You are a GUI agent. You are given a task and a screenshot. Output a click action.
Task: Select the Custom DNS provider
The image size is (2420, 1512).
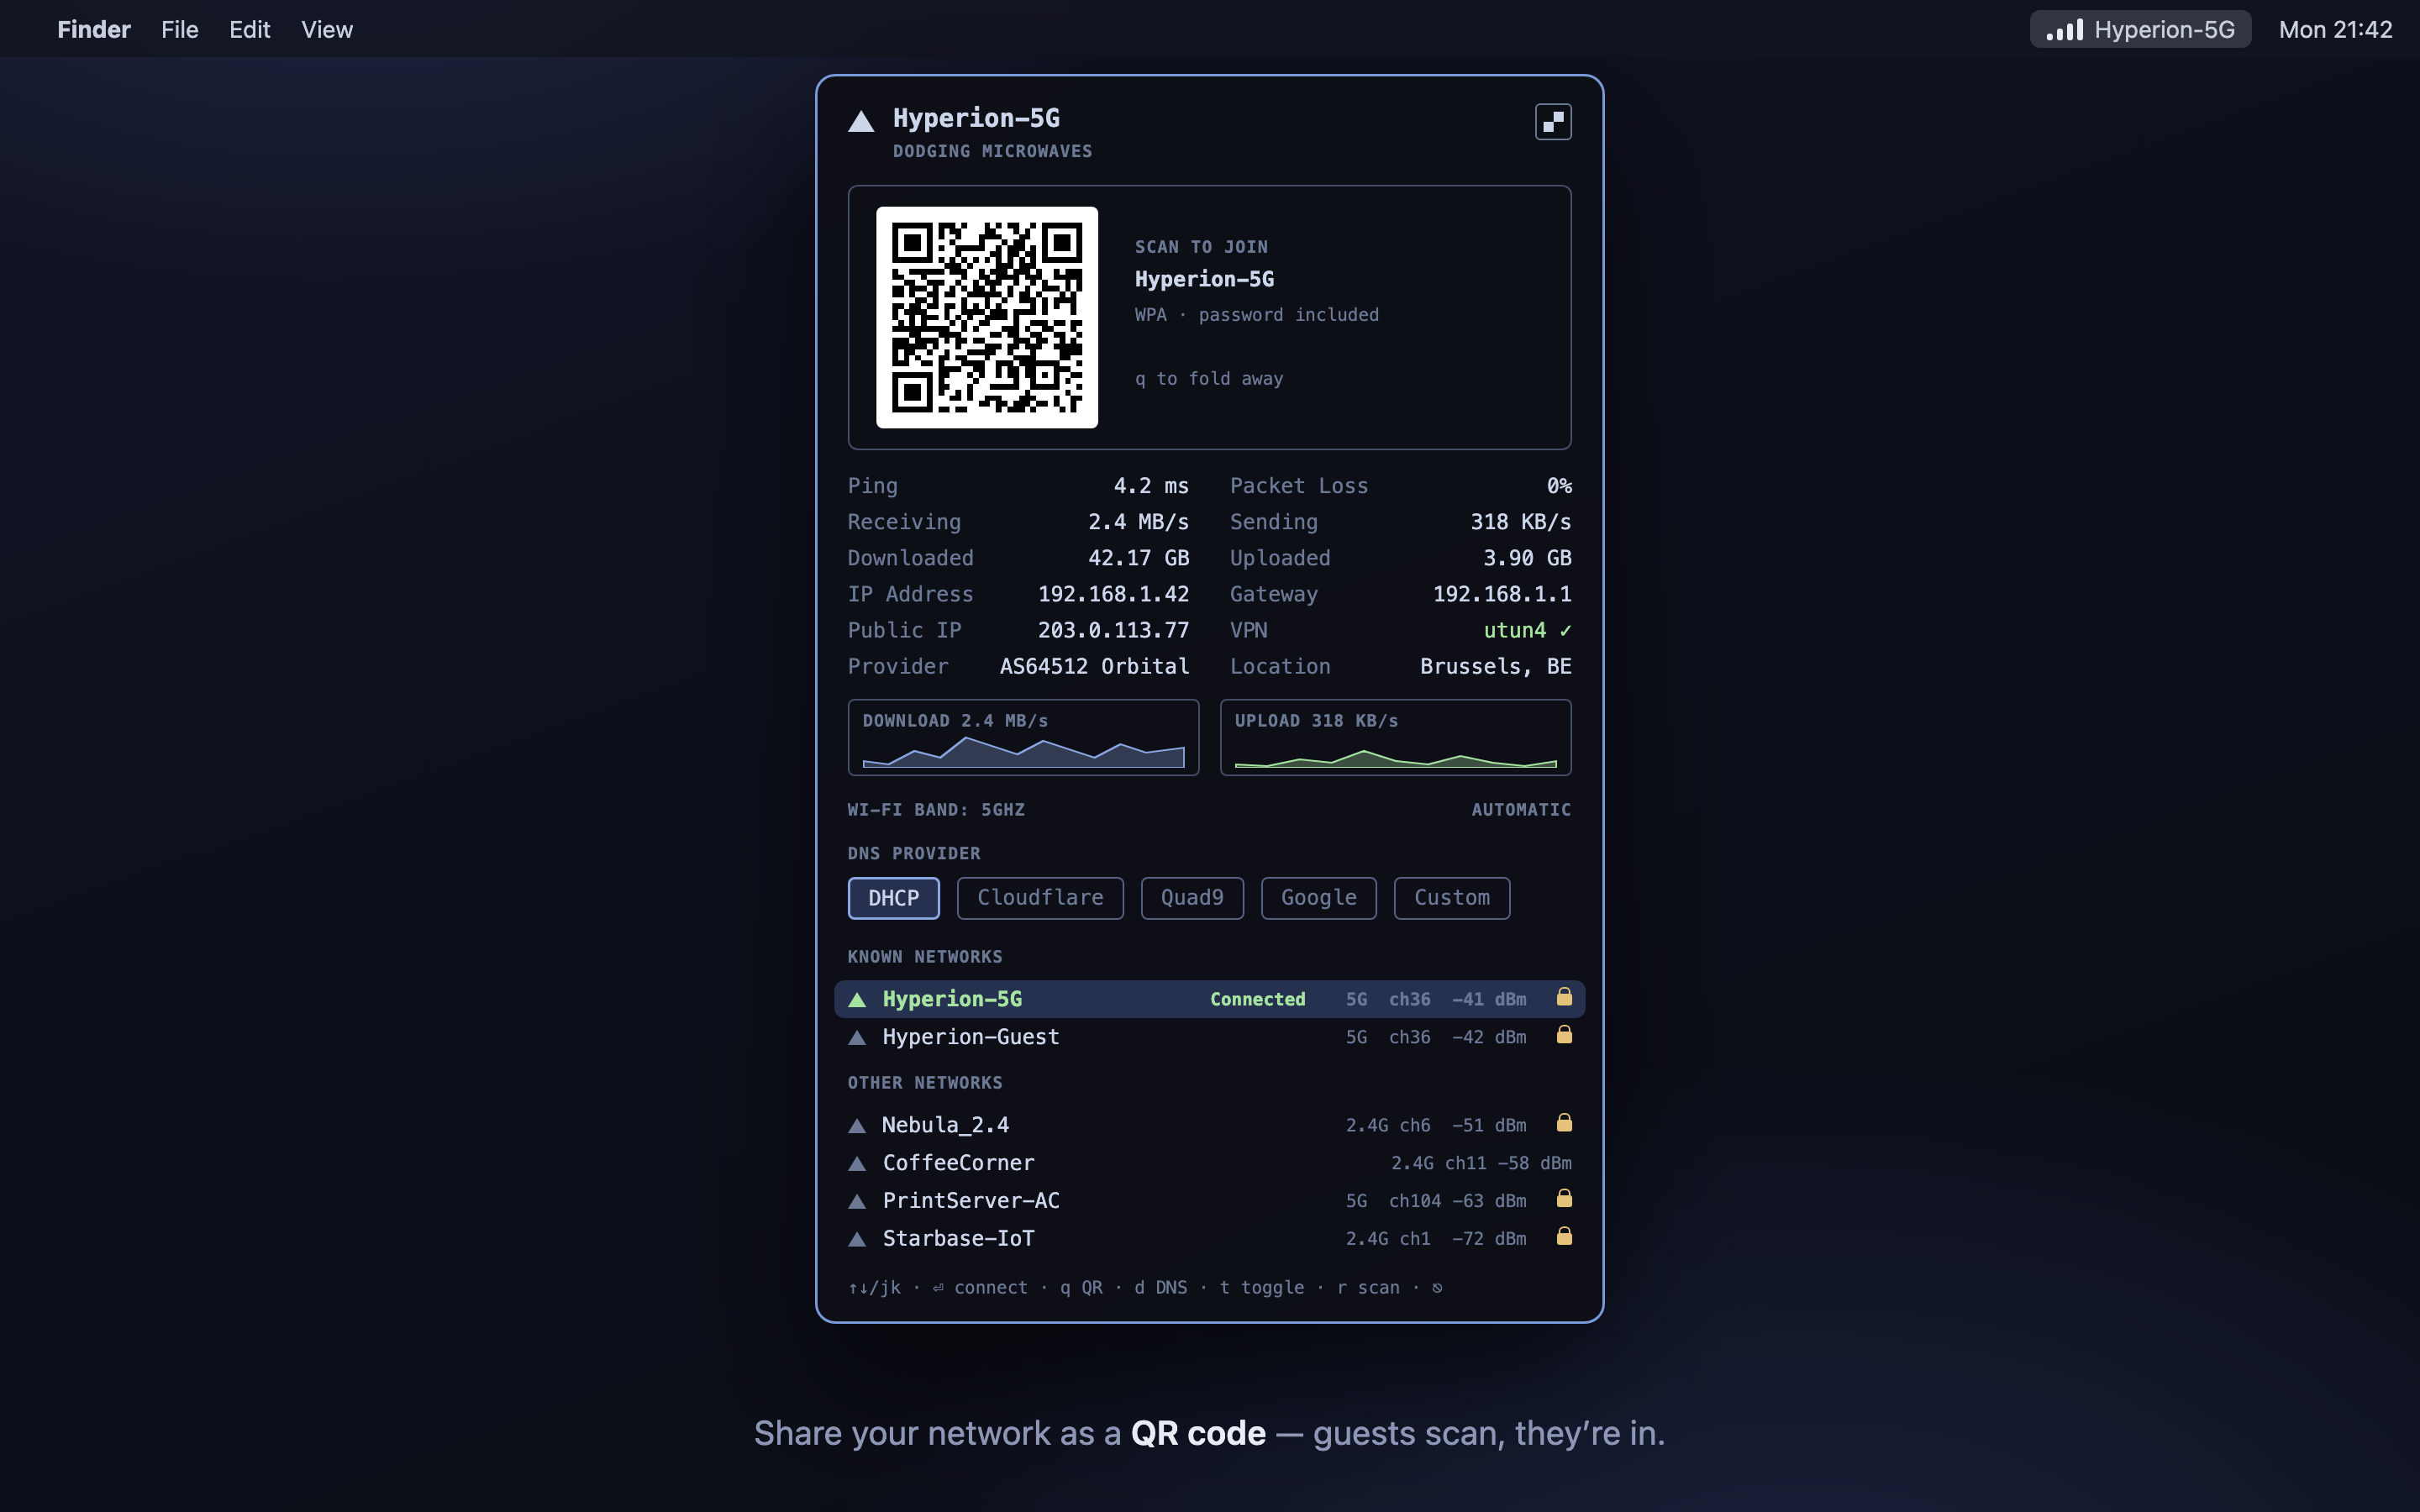pos(1451,898)
